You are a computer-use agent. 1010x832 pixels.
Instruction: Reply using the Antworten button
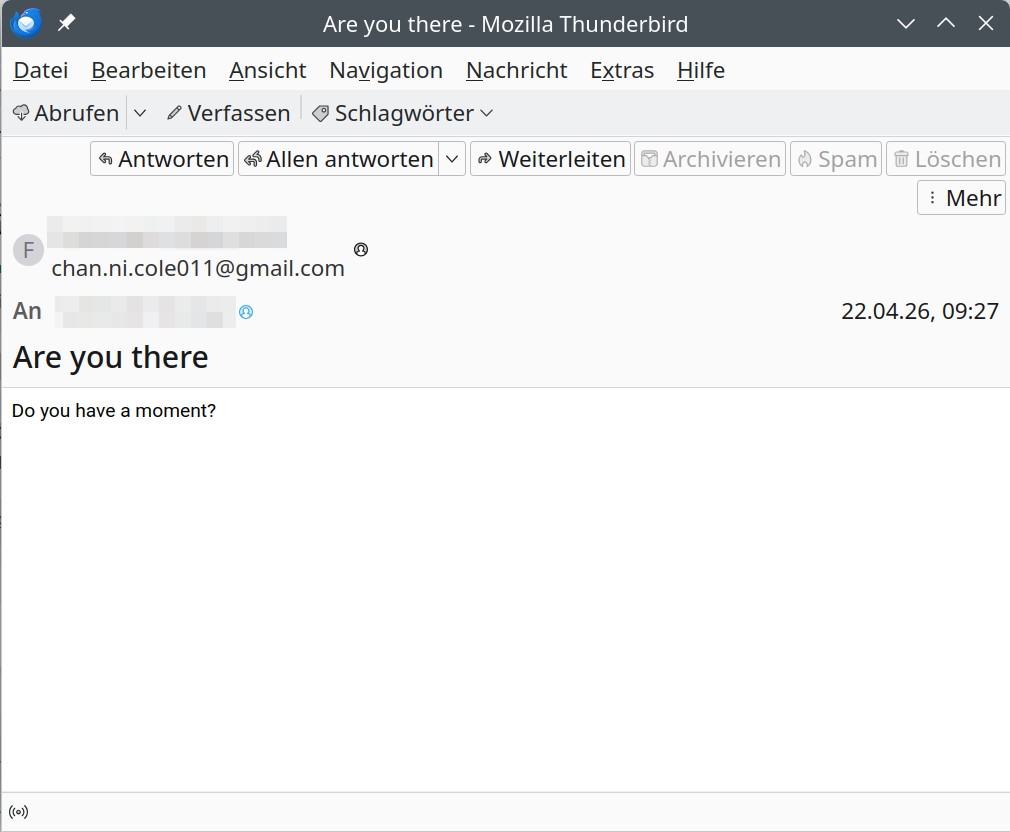pos(162,159)
